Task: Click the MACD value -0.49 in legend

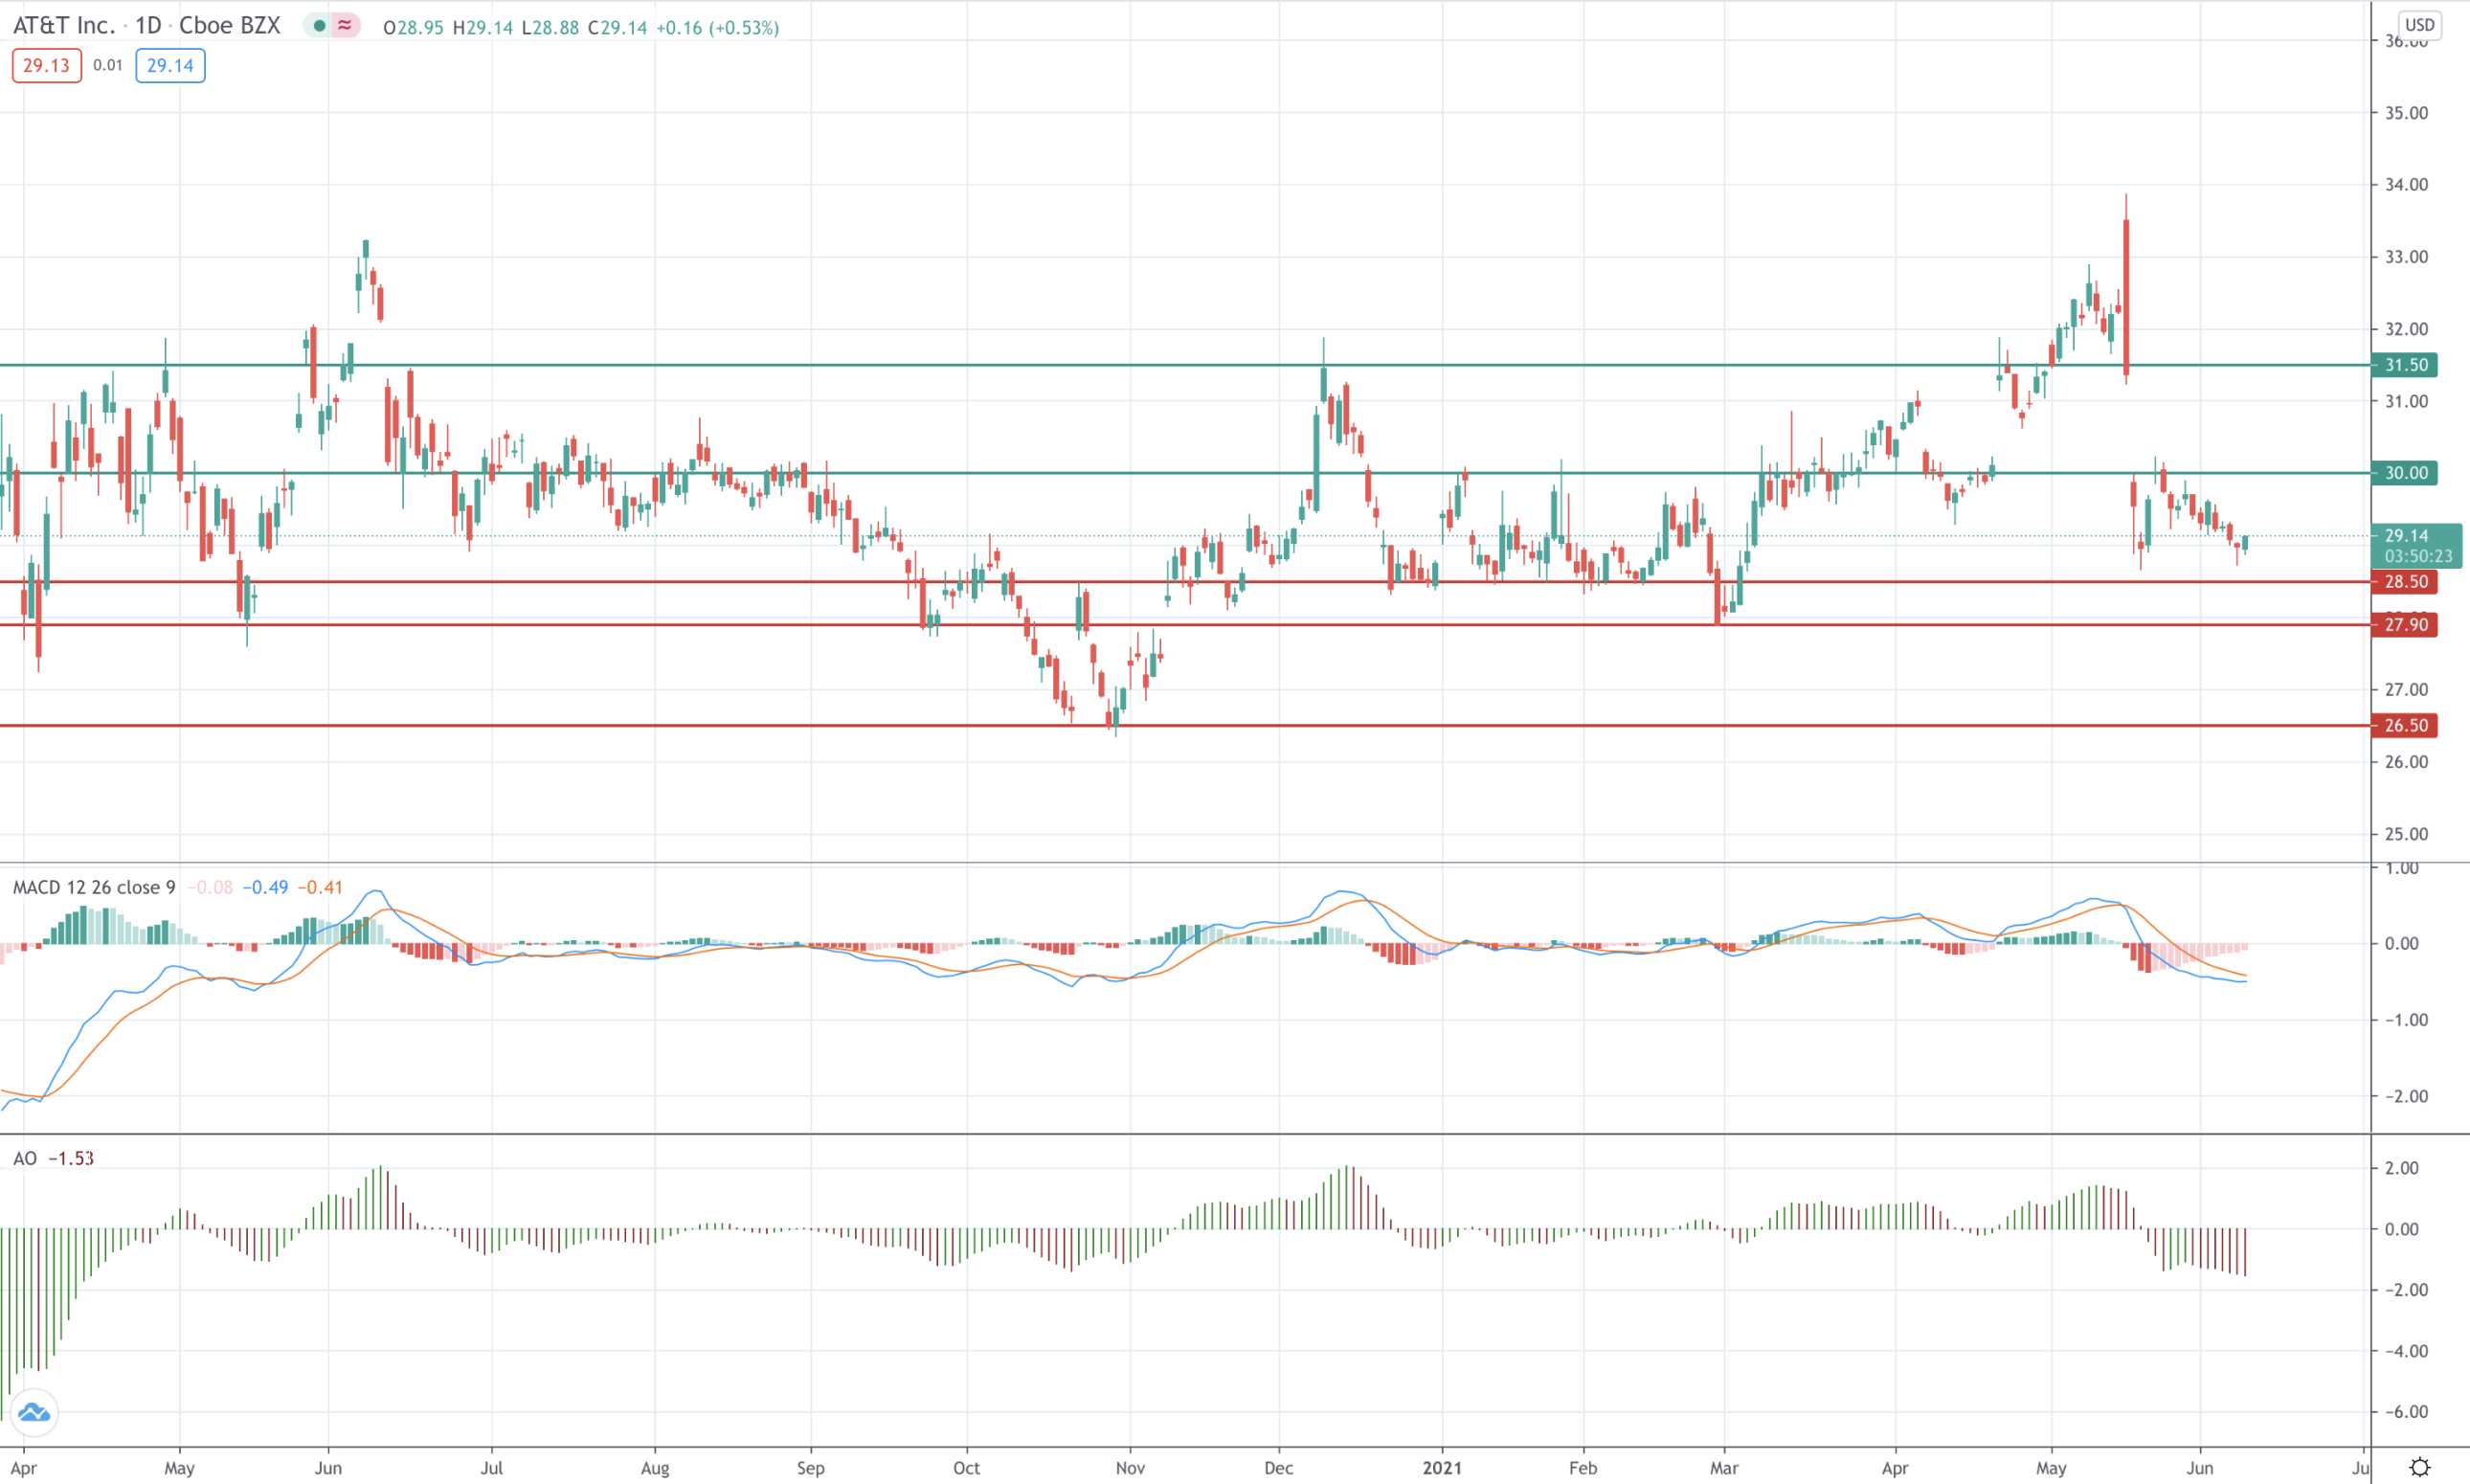Action: (265, 887)
